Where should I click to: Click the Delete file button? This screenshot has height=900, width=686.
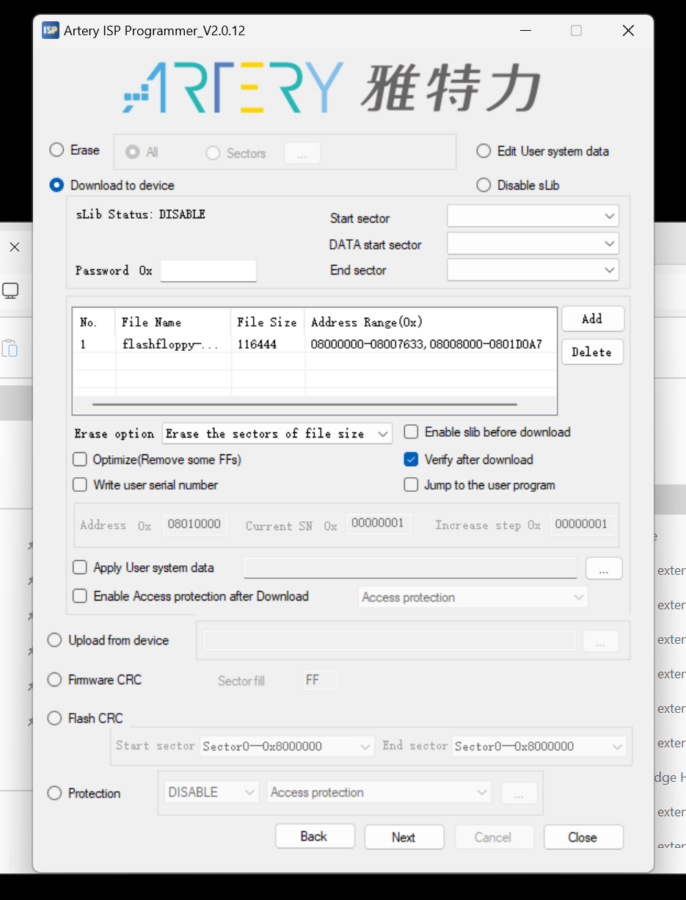click(x=592, y=352)
